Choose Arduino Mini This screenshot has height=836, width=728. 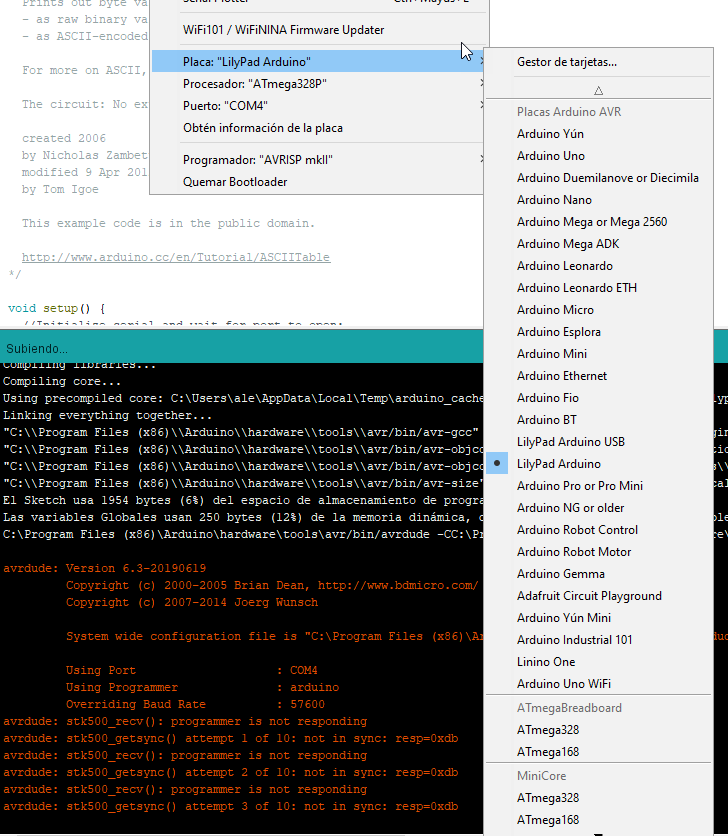coord(598,353)
